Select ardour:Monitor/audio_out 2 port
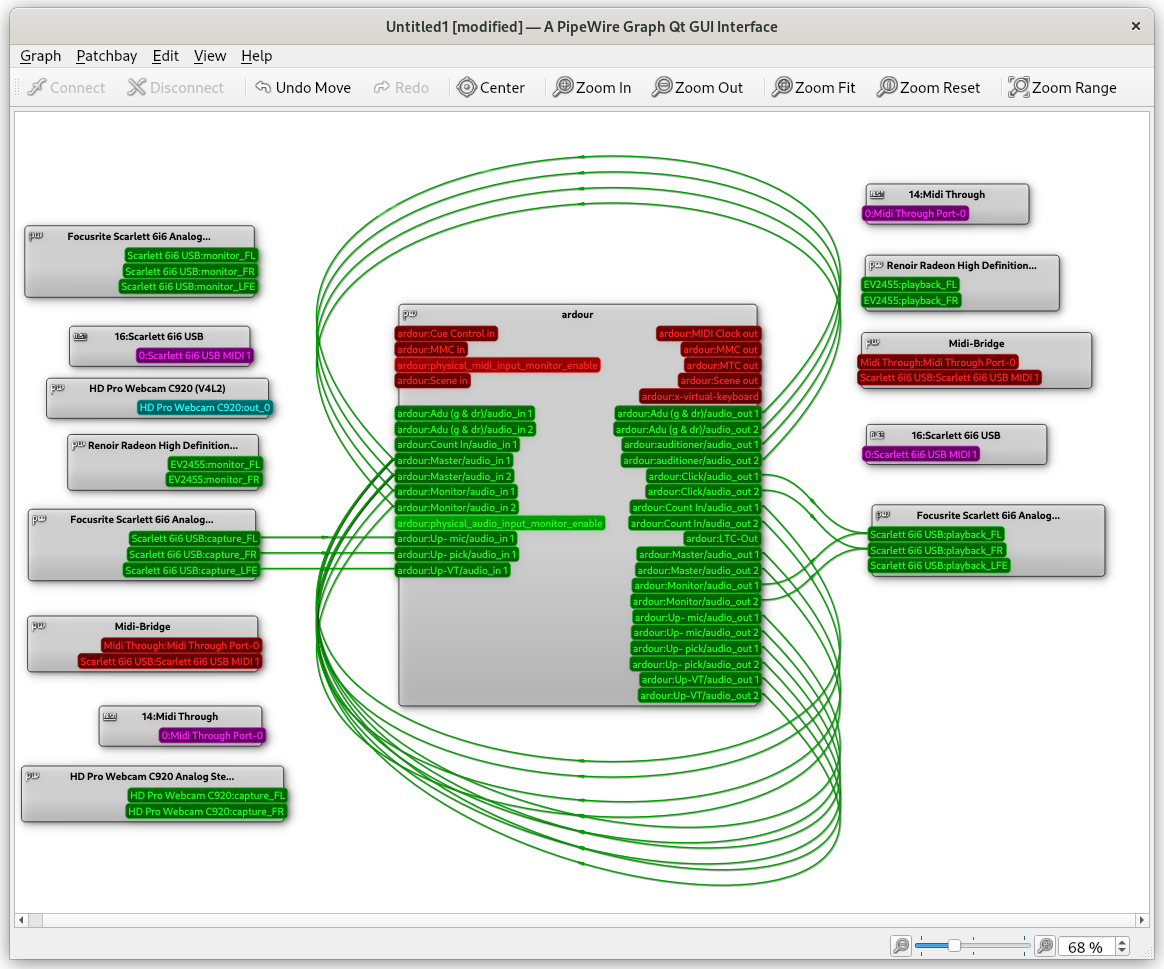The height and width of the screenshot is (969, 1164). (x=696, y=602)
